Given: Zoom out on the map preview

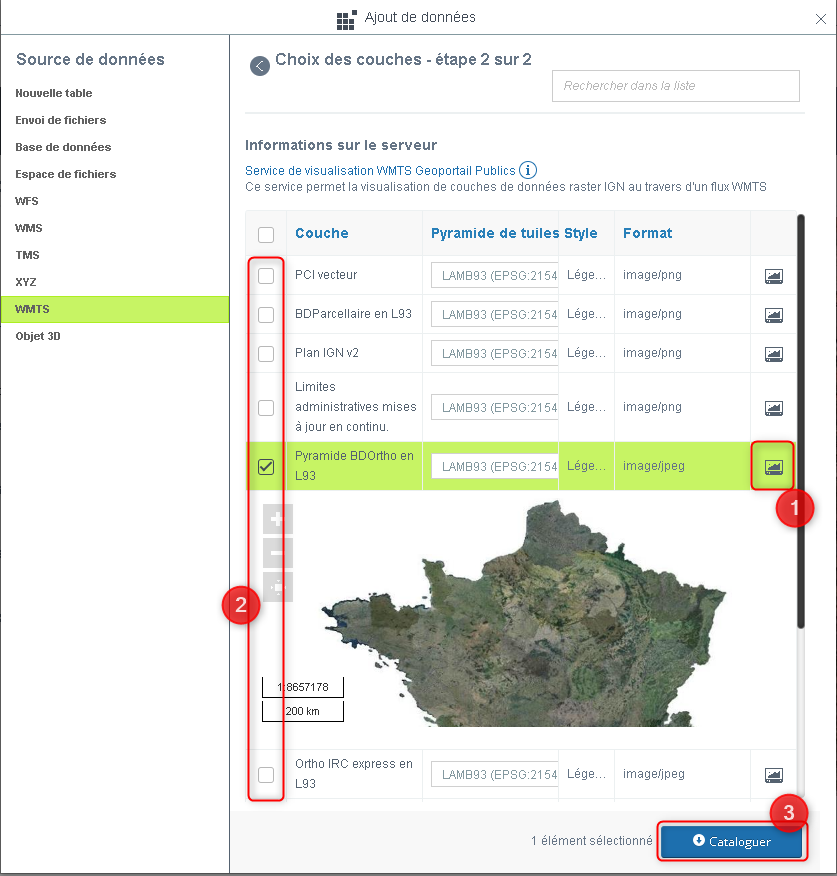Looking at the screenshot, I should 277,552.
